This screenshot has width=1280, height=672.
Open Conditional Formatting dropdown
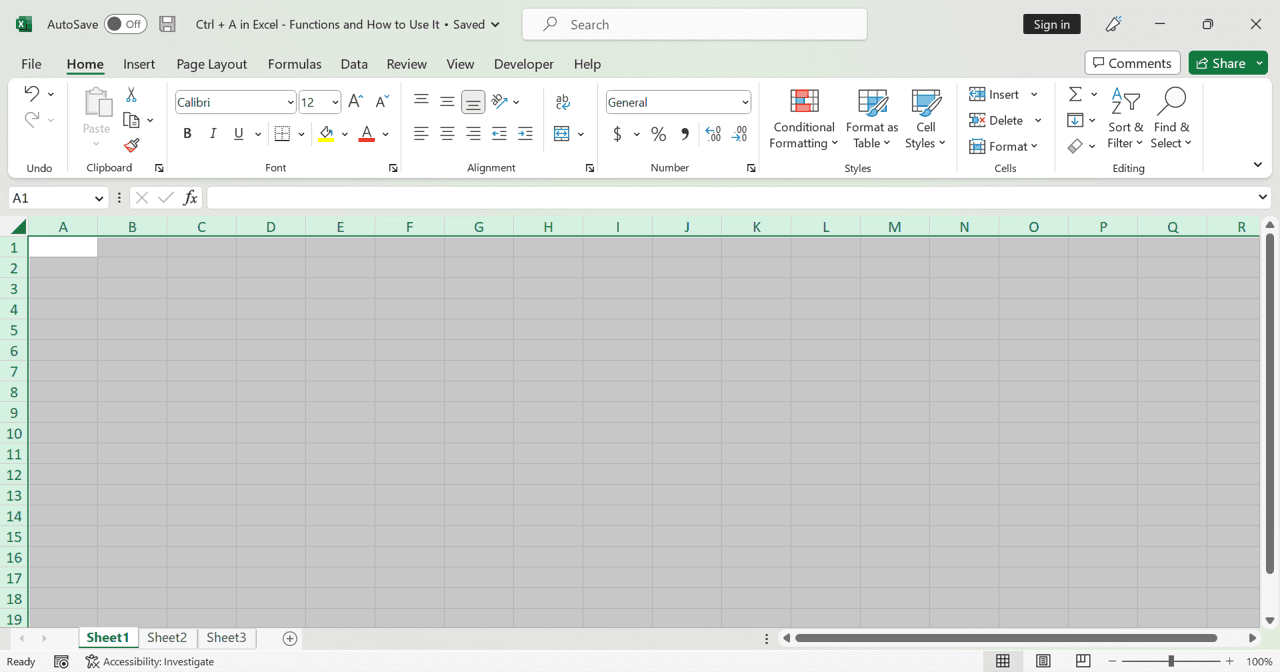804,119
